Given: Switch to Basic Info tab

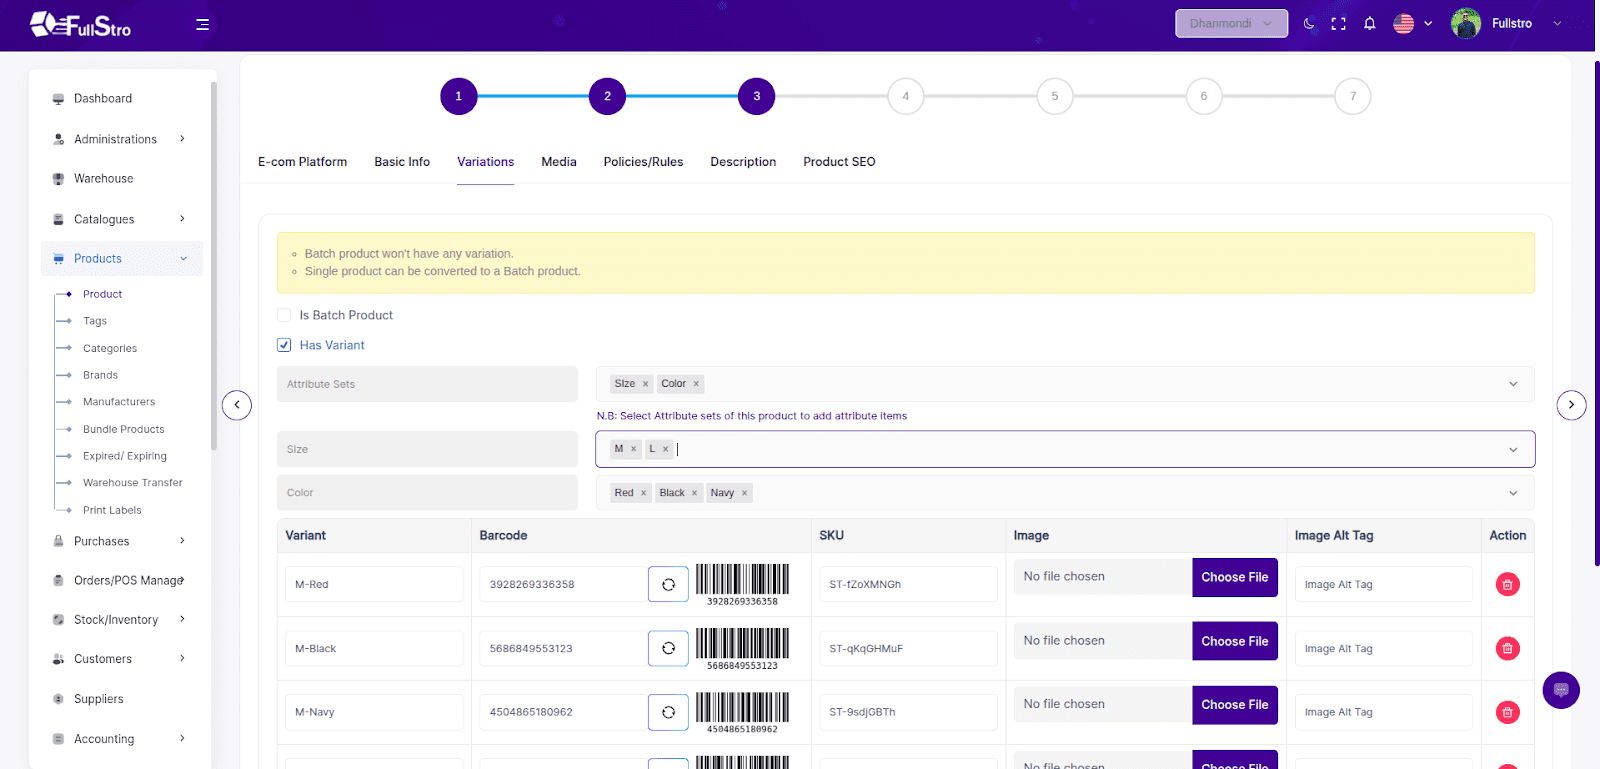Looking at the screenshot, I should 402,162.
